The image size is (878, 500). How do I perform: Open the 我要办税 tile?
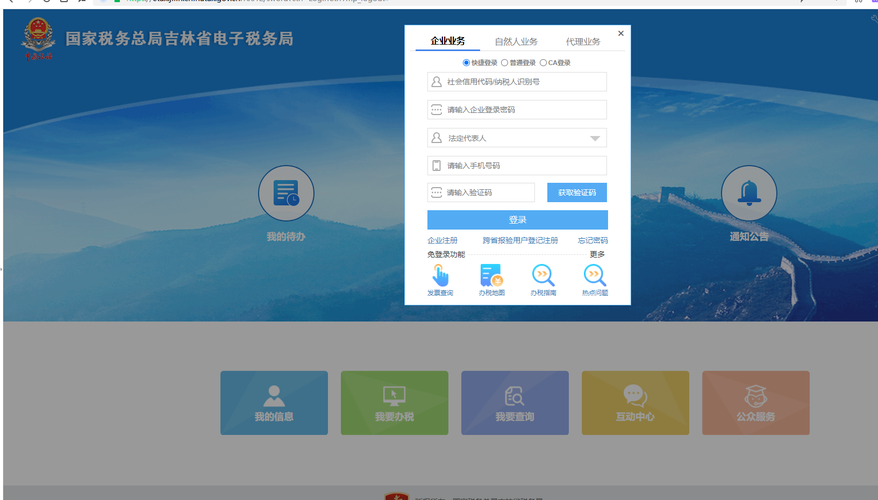point(394,403)
